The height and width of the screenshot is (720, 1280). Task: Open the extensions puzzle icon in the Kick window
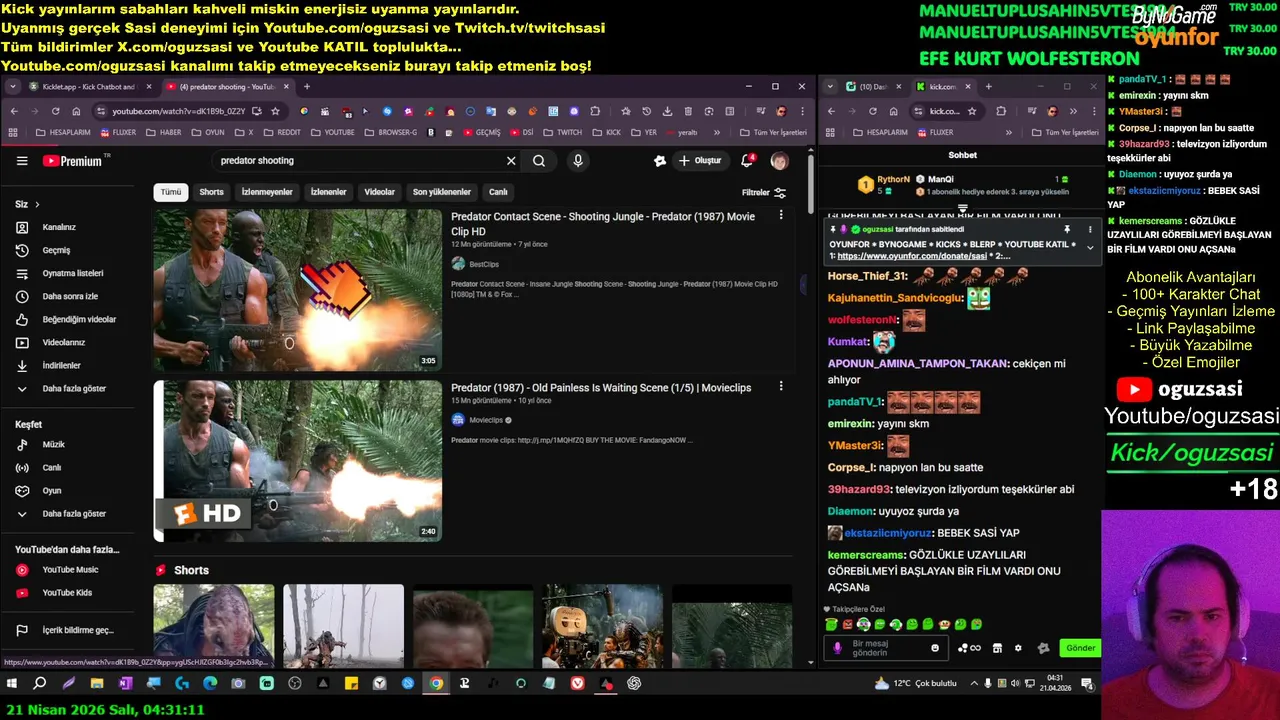point(1001,111)
